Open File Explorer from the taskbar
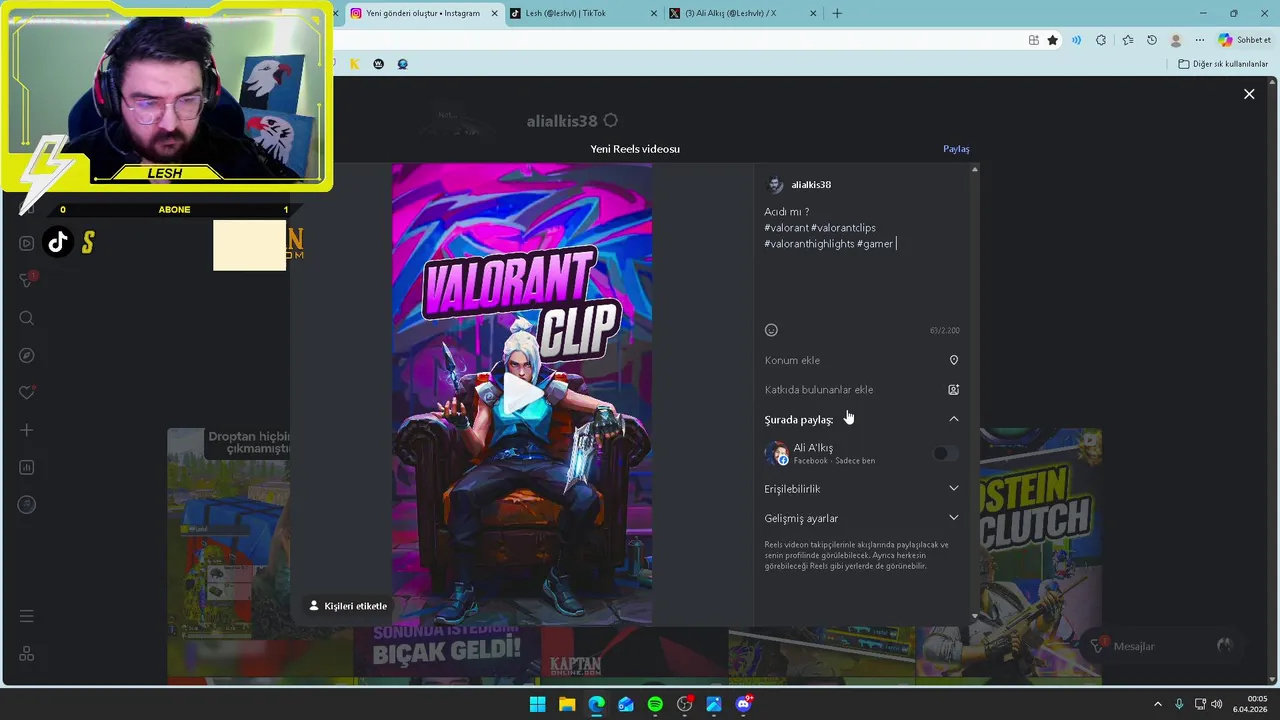Screen dimensions: 1280x720 click(x=567, y=704)
